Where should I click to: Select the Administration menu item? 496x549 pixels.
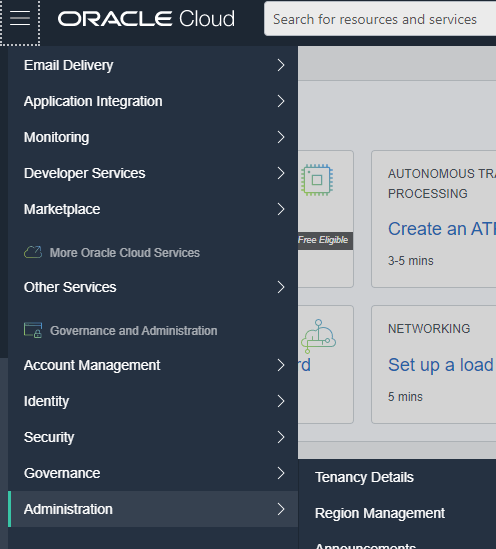[x=153, y=509]
